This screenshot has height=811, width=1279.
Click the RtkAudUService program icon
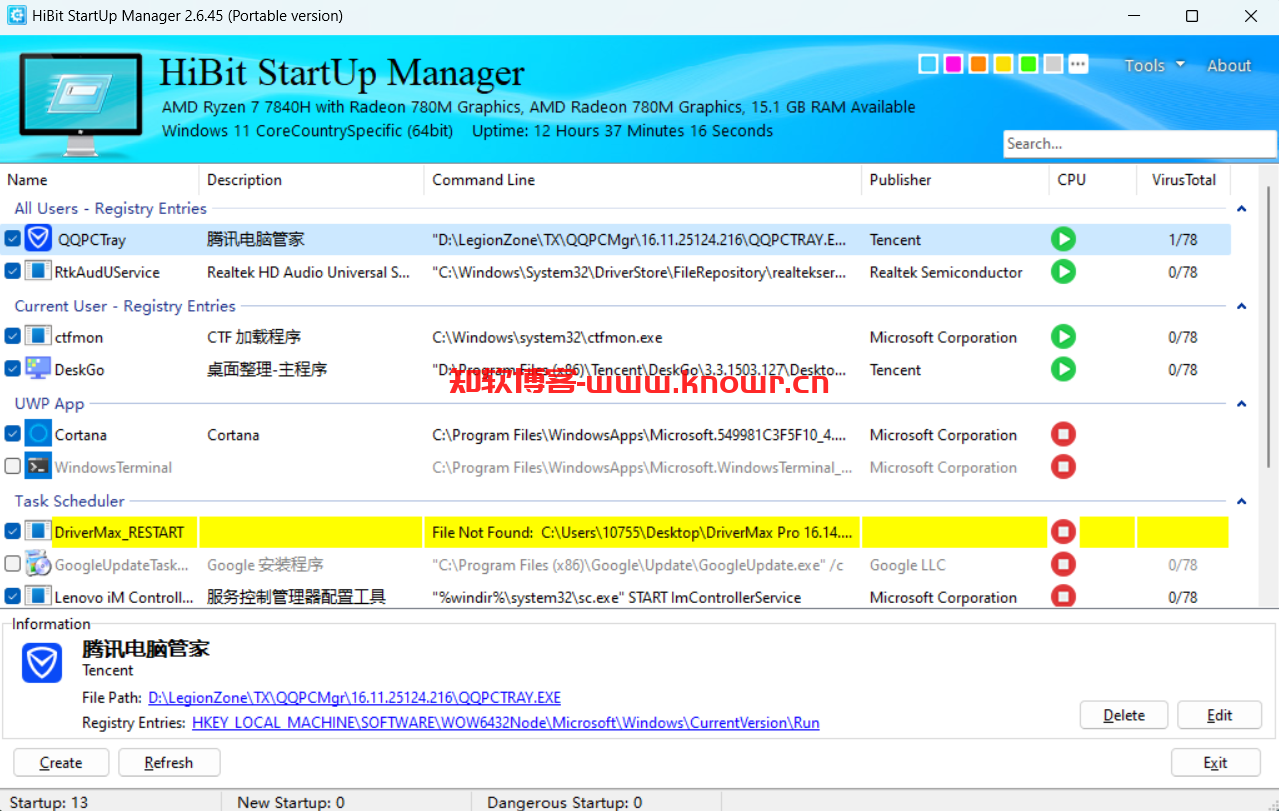click(x=38, y=272)
